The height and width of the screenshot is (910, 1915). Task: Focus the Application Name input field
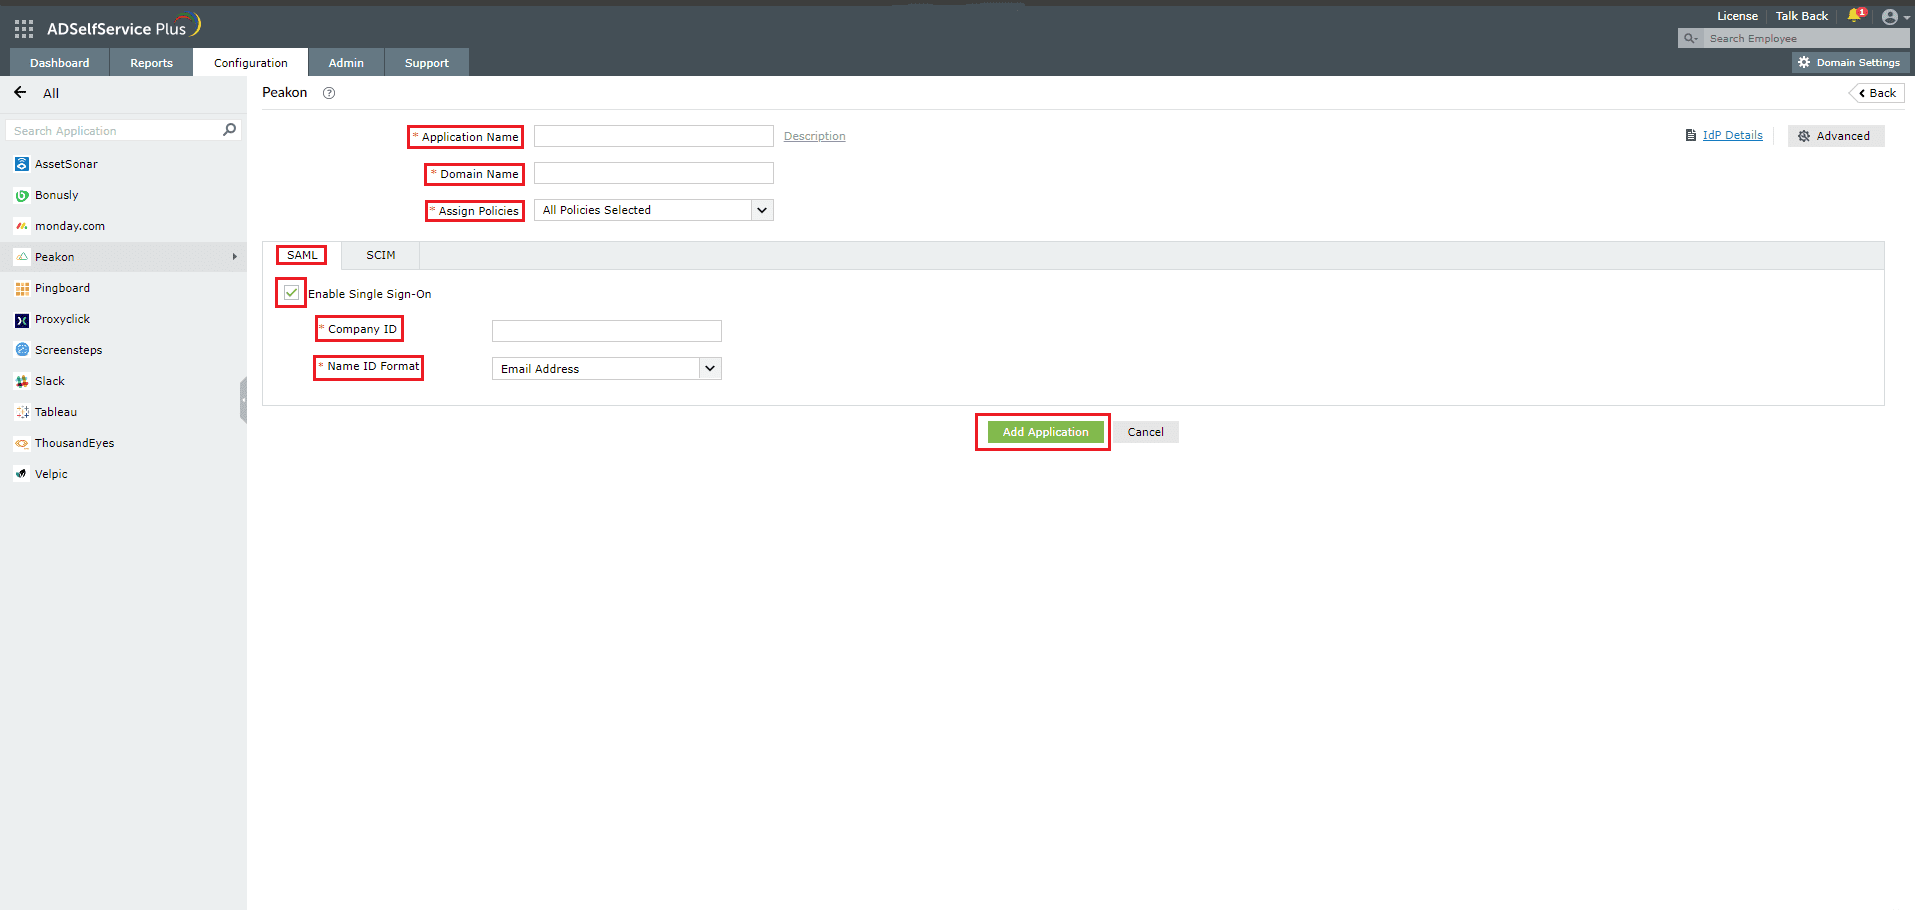point(654,136)
